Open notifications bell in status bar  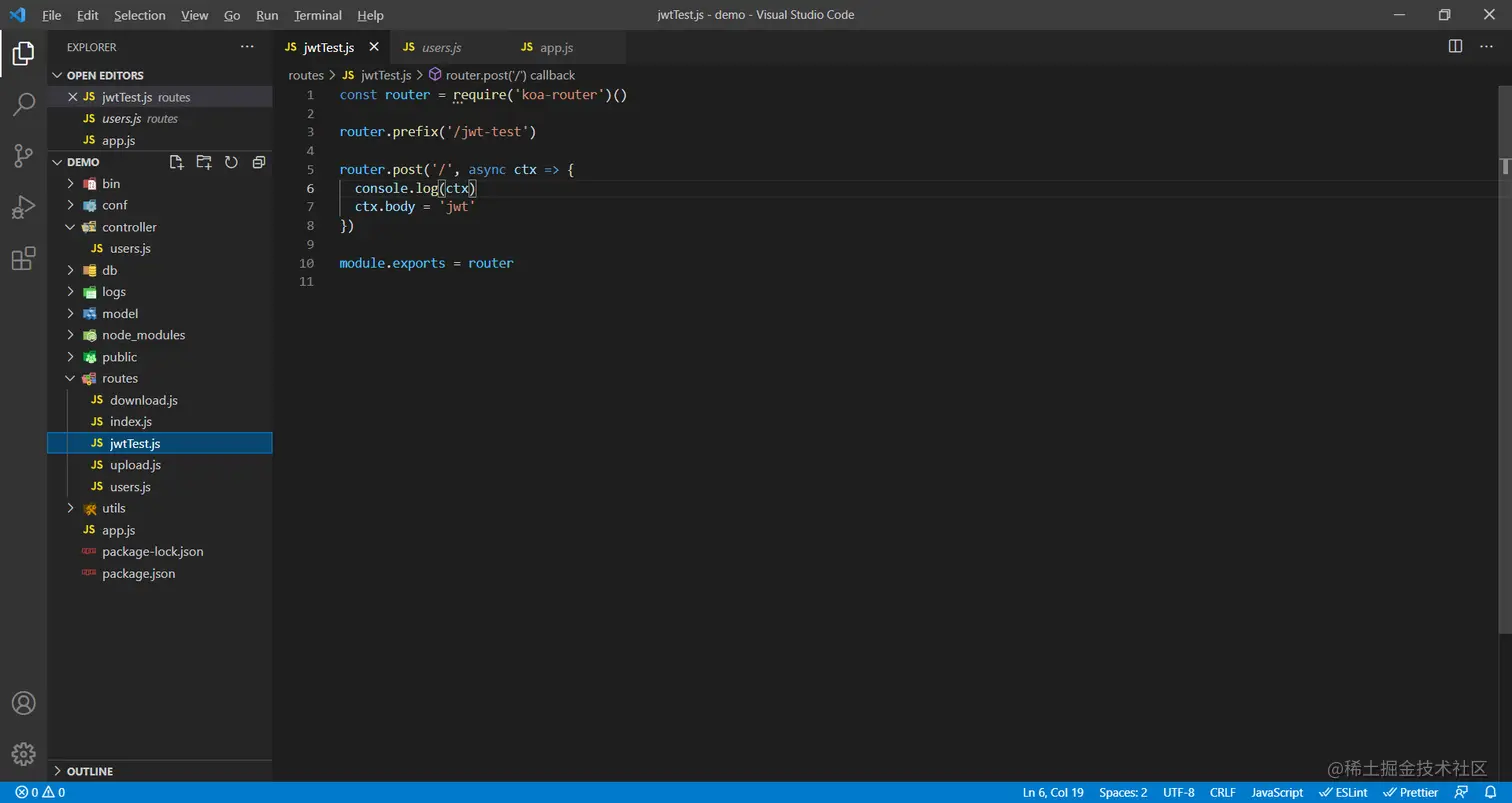(x=1490, y=792)
